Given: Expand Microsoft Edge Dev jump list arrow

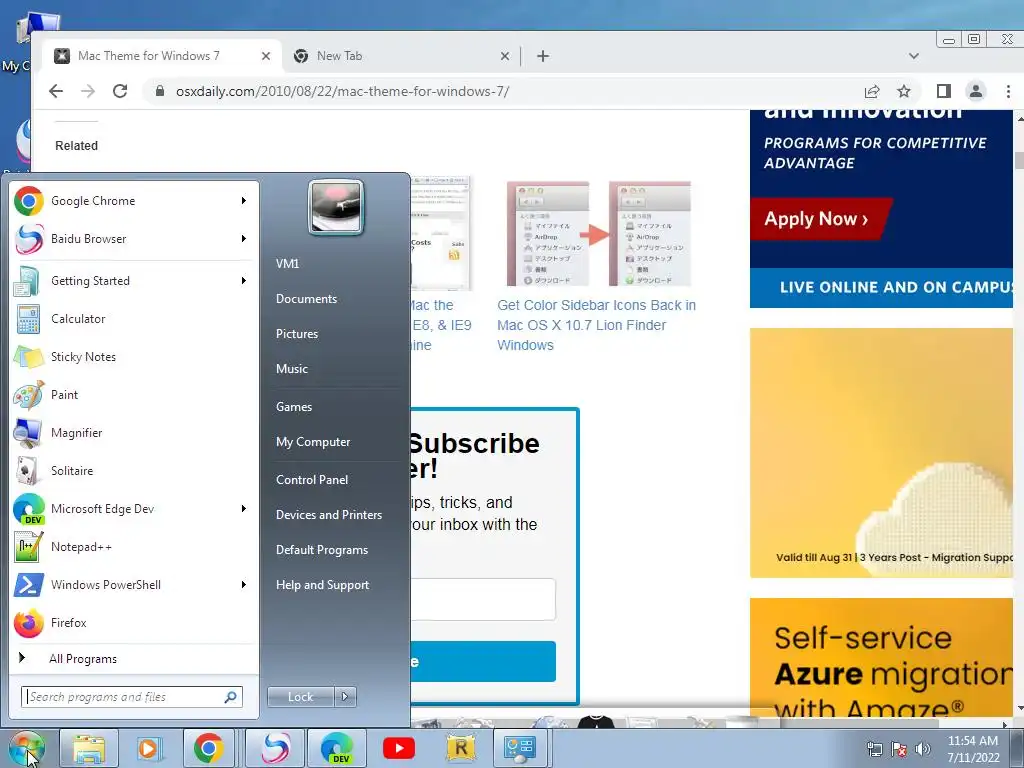Looking at the screenshot, I should tap(244, 509).
